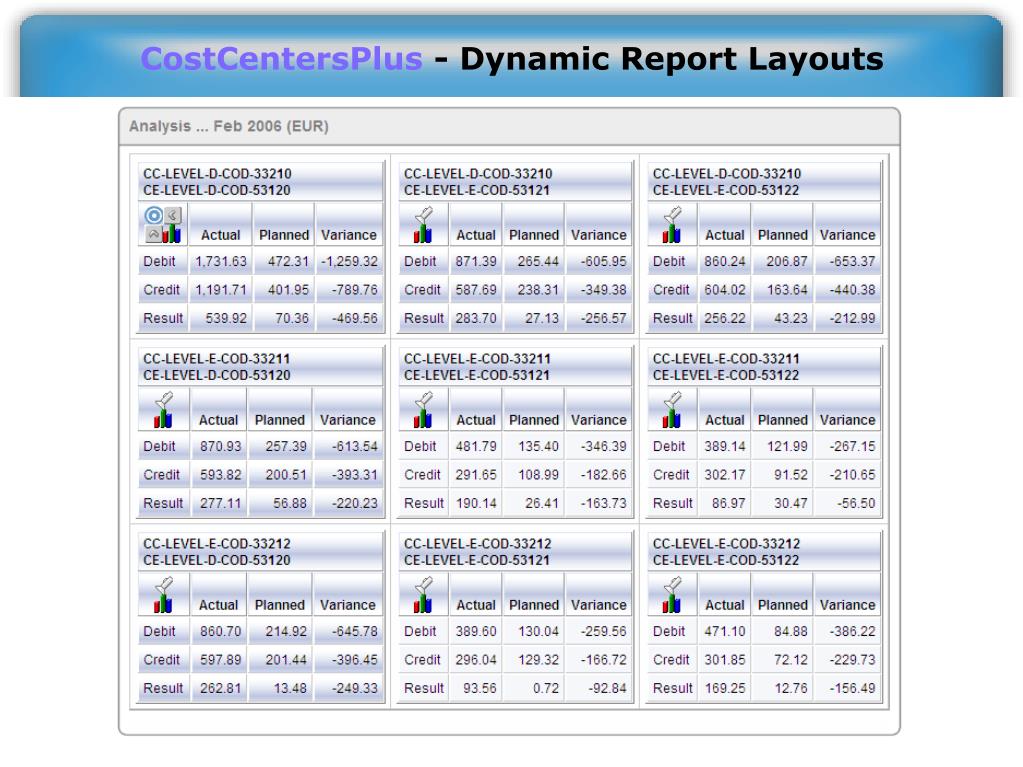
Task: Select the debit actual 389.14
Action: [724, 447]
